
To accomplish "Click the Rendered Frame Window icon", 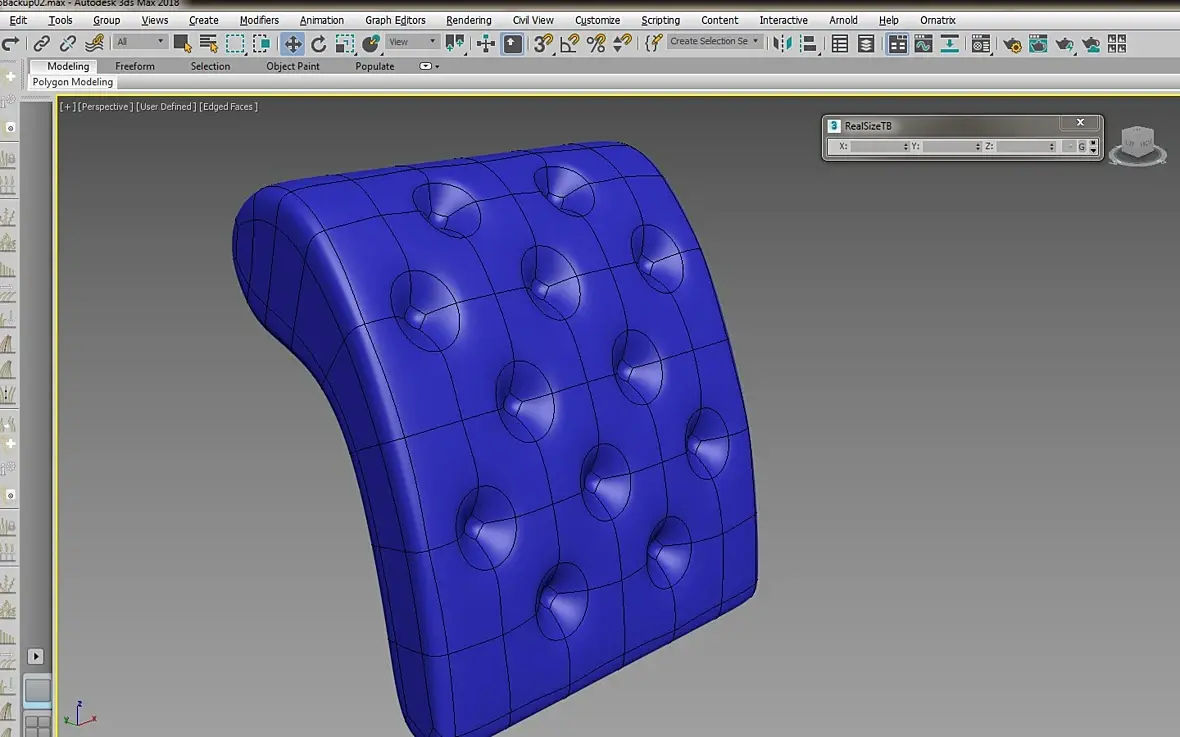I will click(1038, 43).
